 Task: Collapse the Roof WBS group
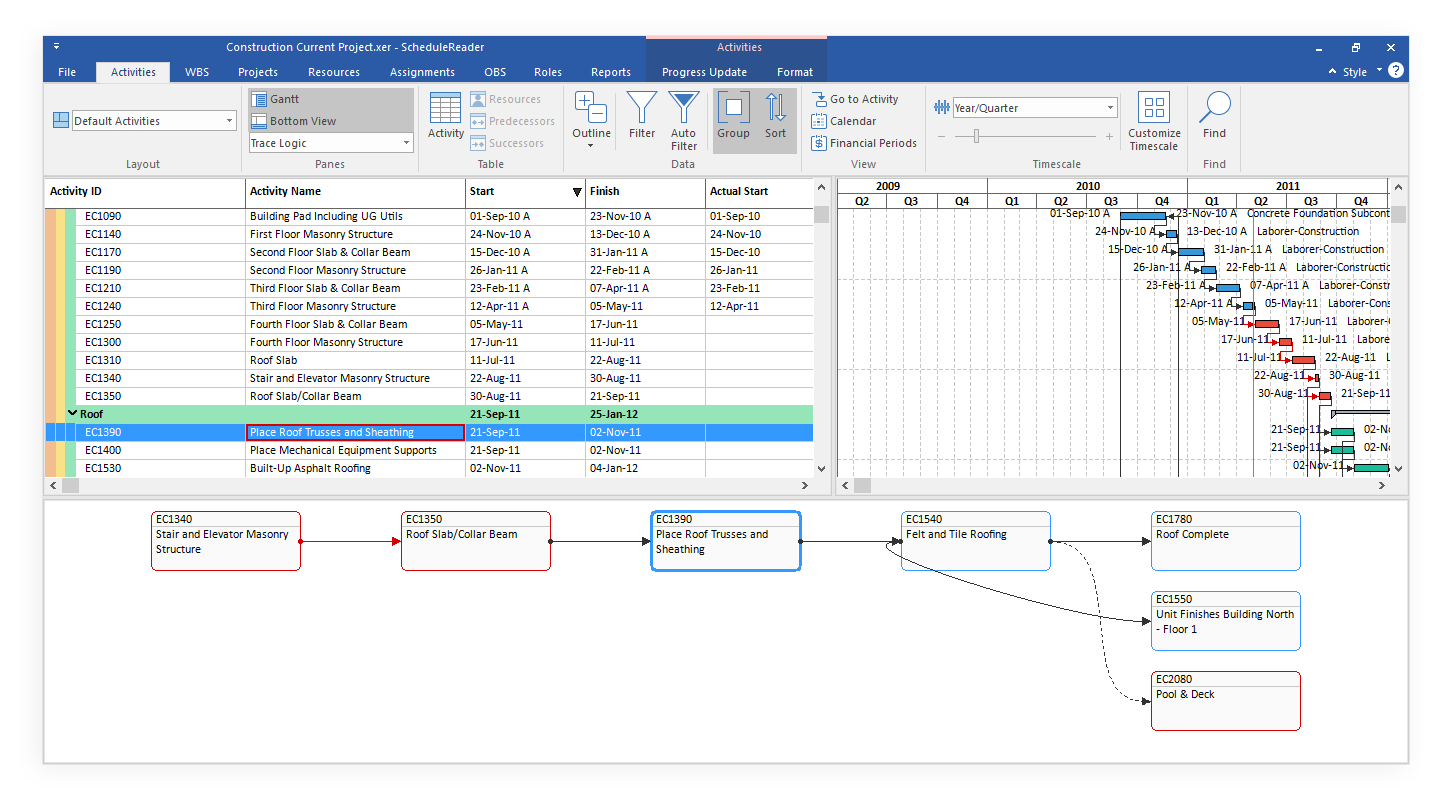(72, 413)
